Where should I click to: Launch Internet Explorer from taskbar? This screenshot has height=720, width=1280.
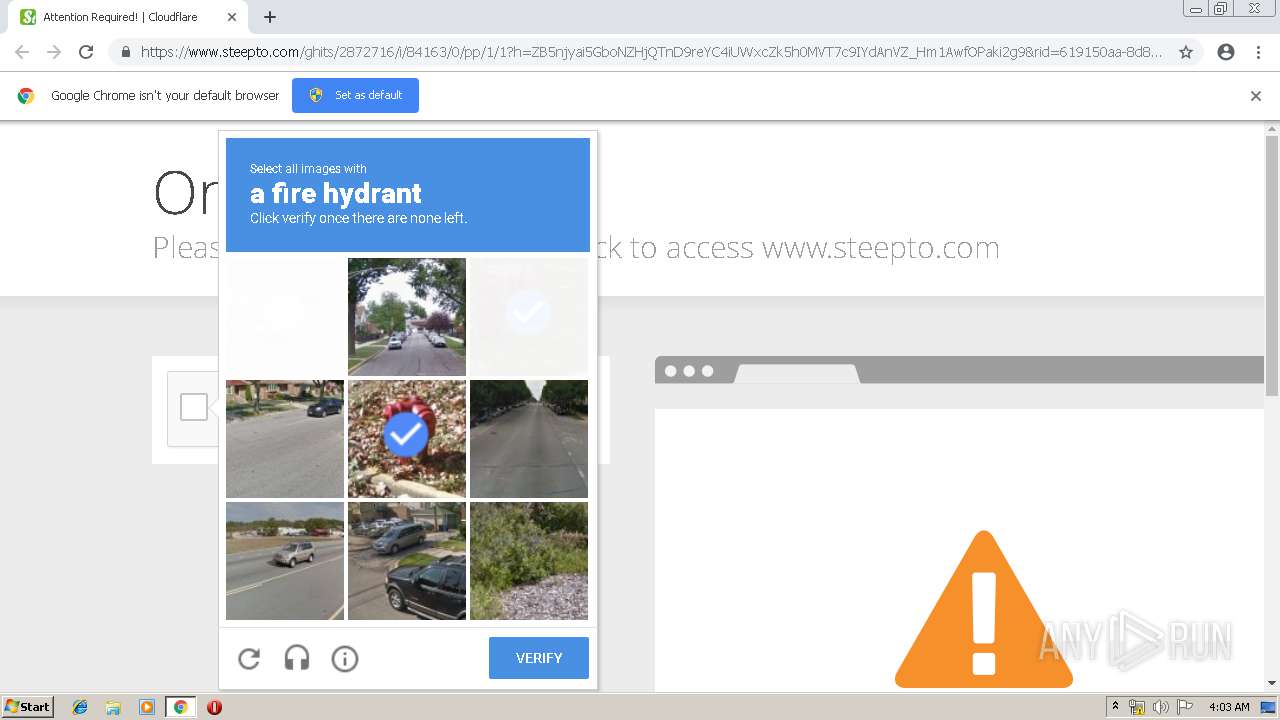click(x=80, y=707)
